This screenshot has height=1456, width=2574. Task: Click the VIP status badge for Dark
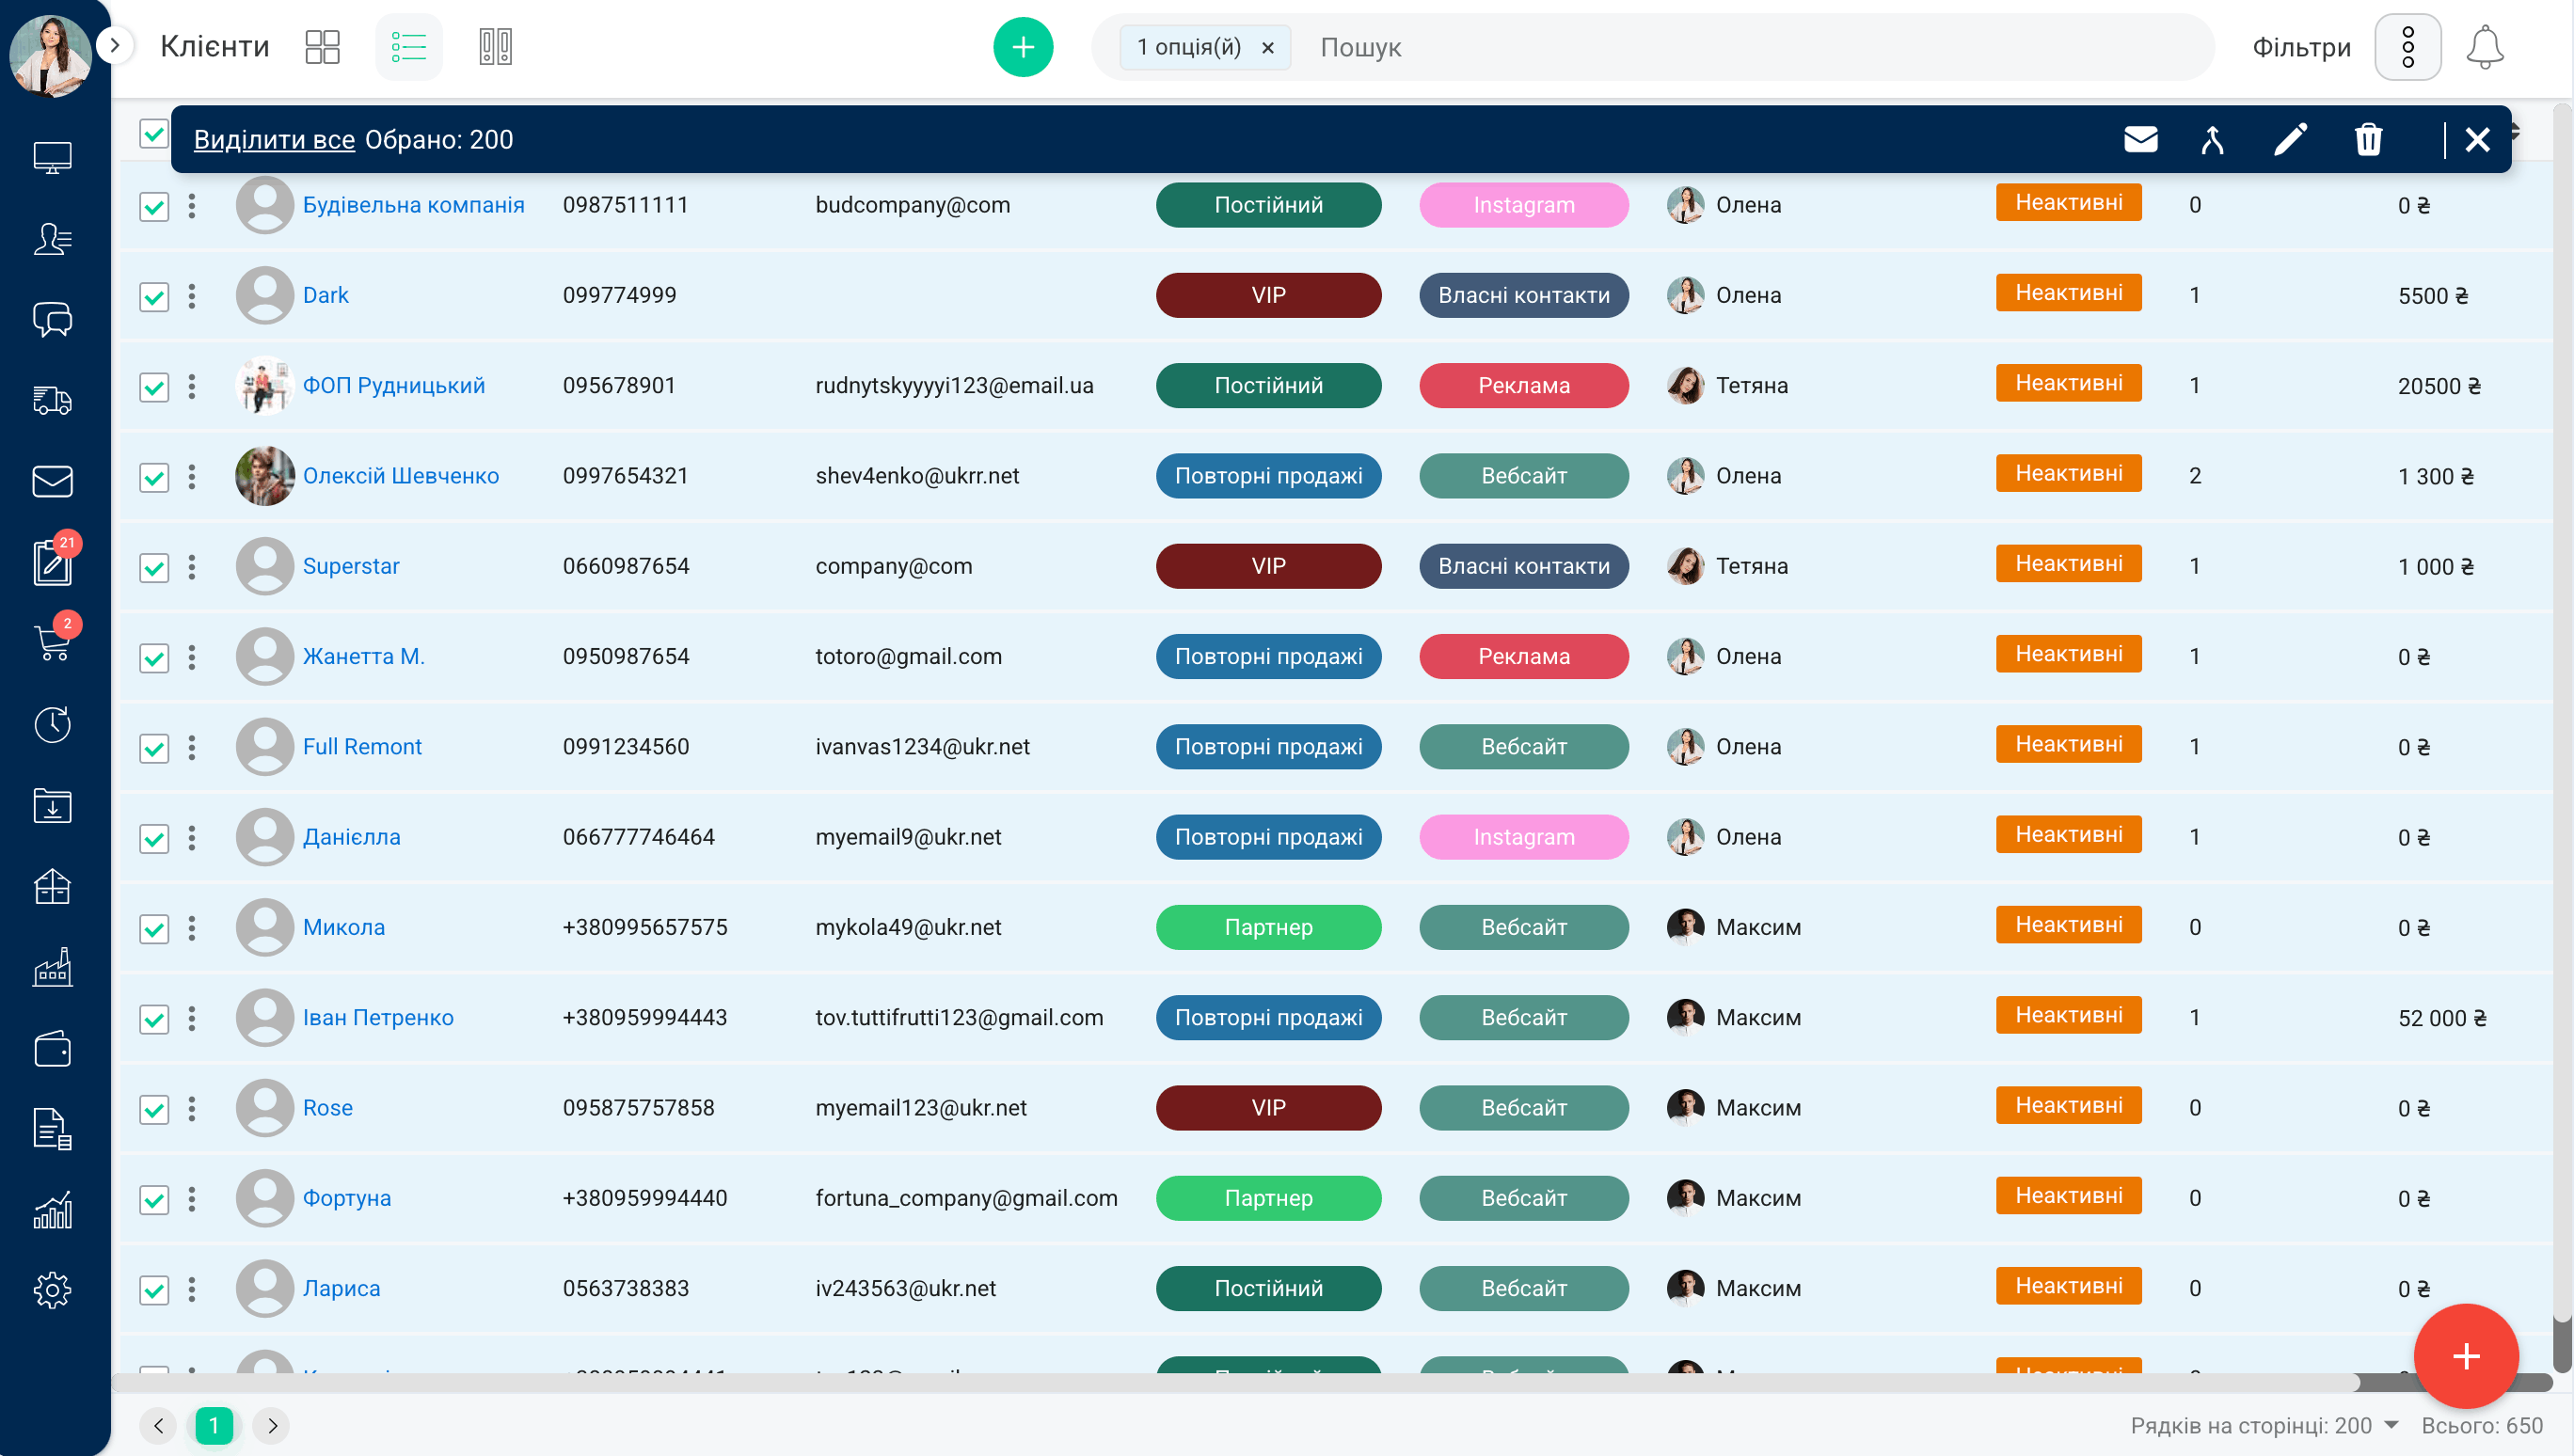(1268, 295)
